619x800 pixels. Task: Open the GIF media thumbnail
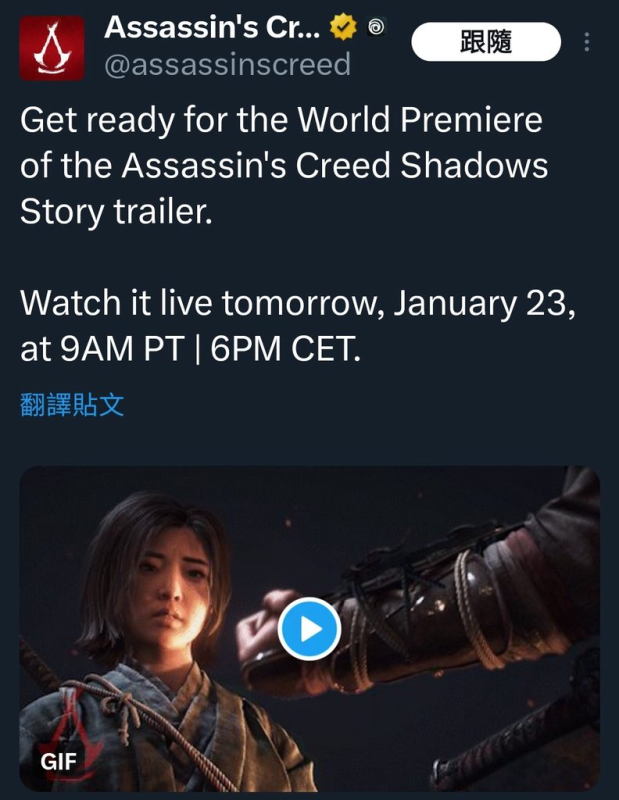pyautogui.click(x=309, y=629)
